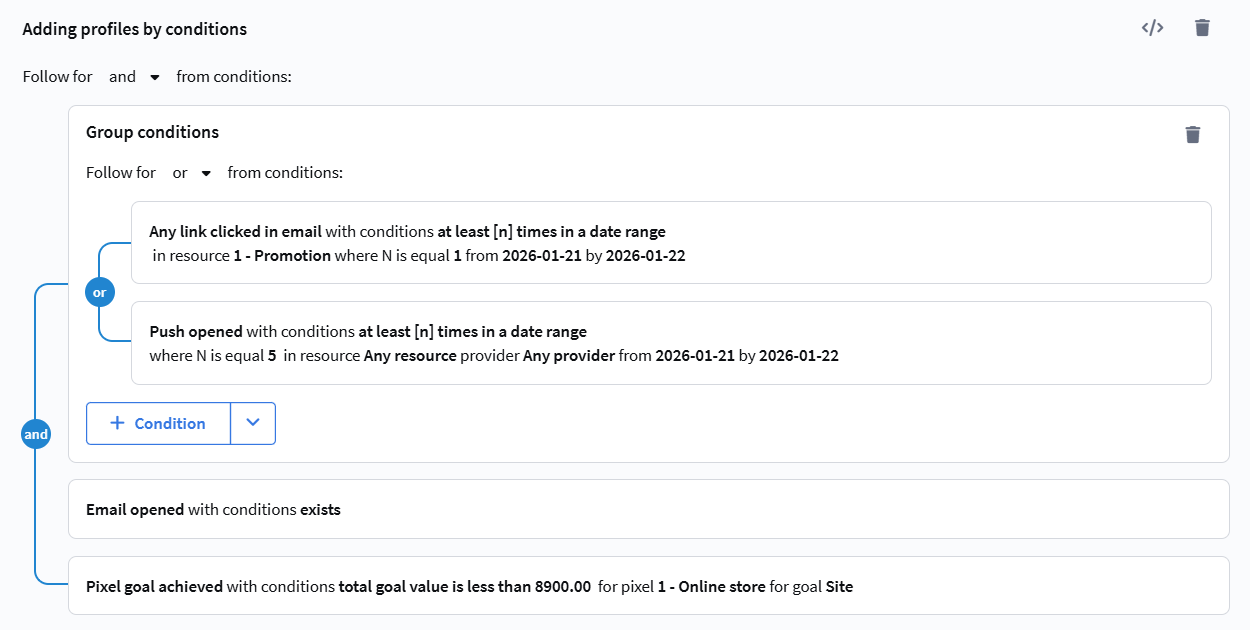Delete the Group conditions block

(1192, 134)
